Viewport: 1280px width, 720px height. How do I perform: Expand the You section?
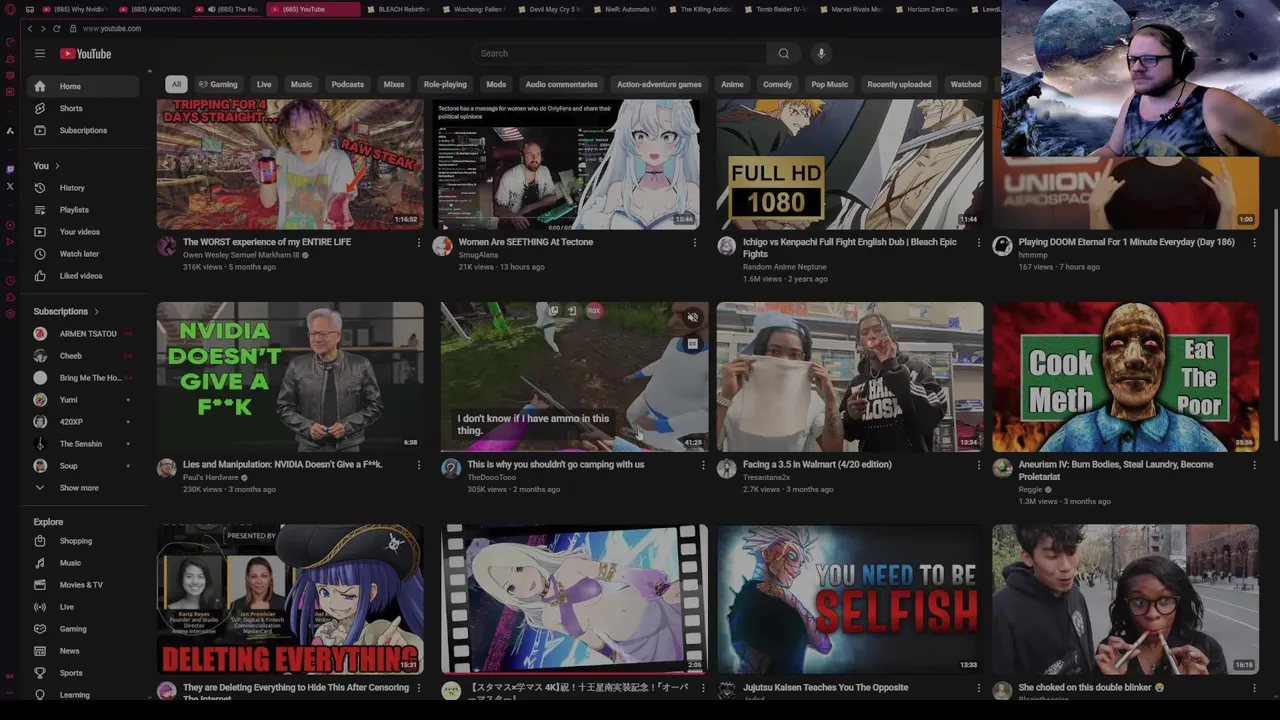pyautogui.click(x=46, y=166)
